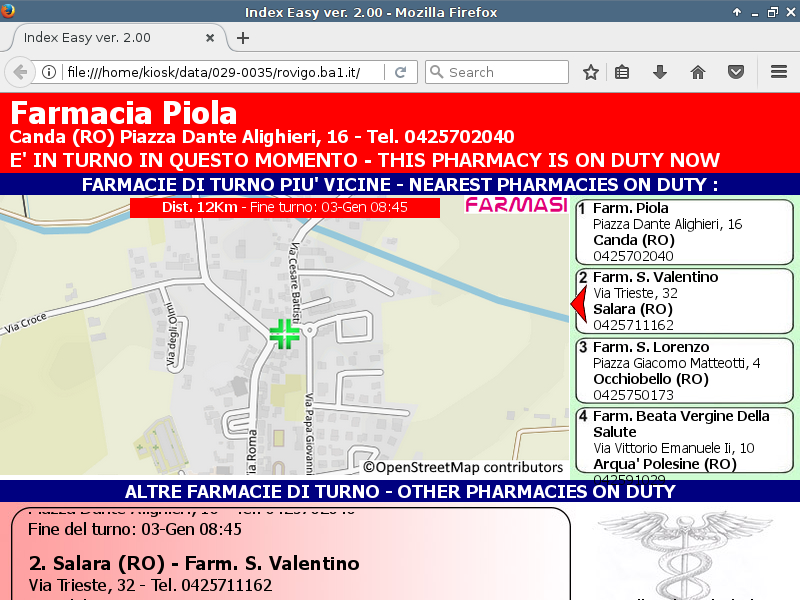This screenshot has width=800, height=600.
Task: Go to the Firefox home page icon
Action: (698, 72)
